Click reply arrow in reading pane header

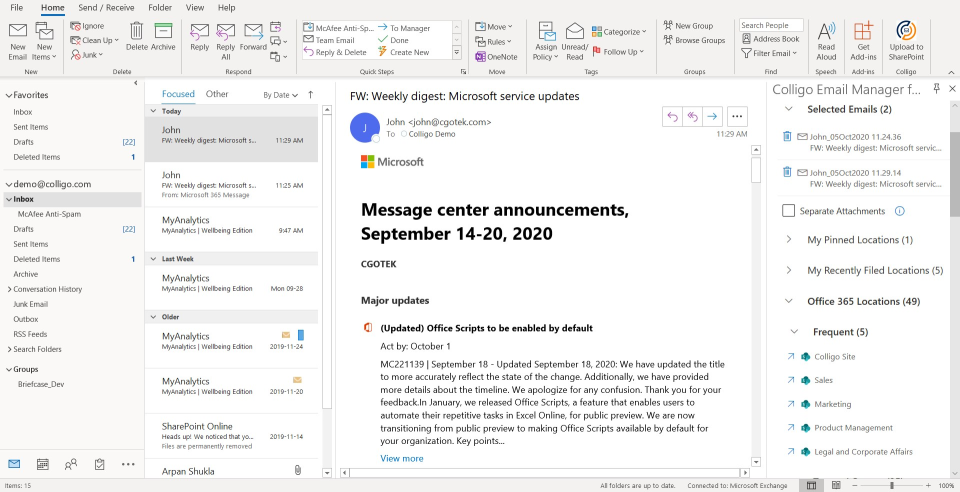(x=672, y=116)
